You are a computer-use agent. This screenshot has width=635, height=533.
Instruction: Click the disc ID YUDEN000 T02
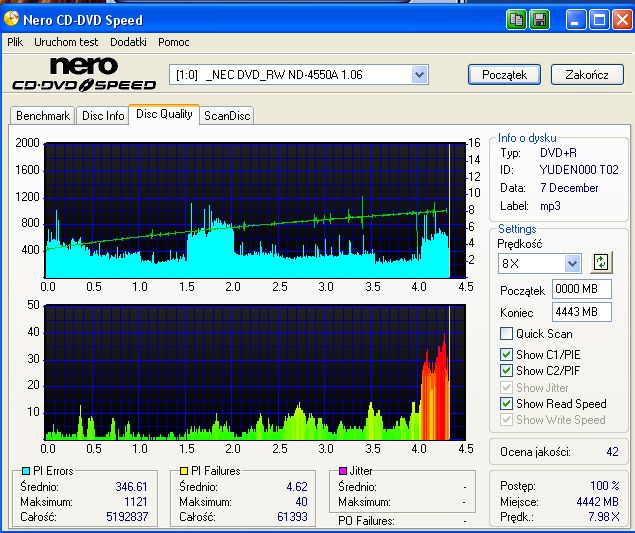[579, 170]
